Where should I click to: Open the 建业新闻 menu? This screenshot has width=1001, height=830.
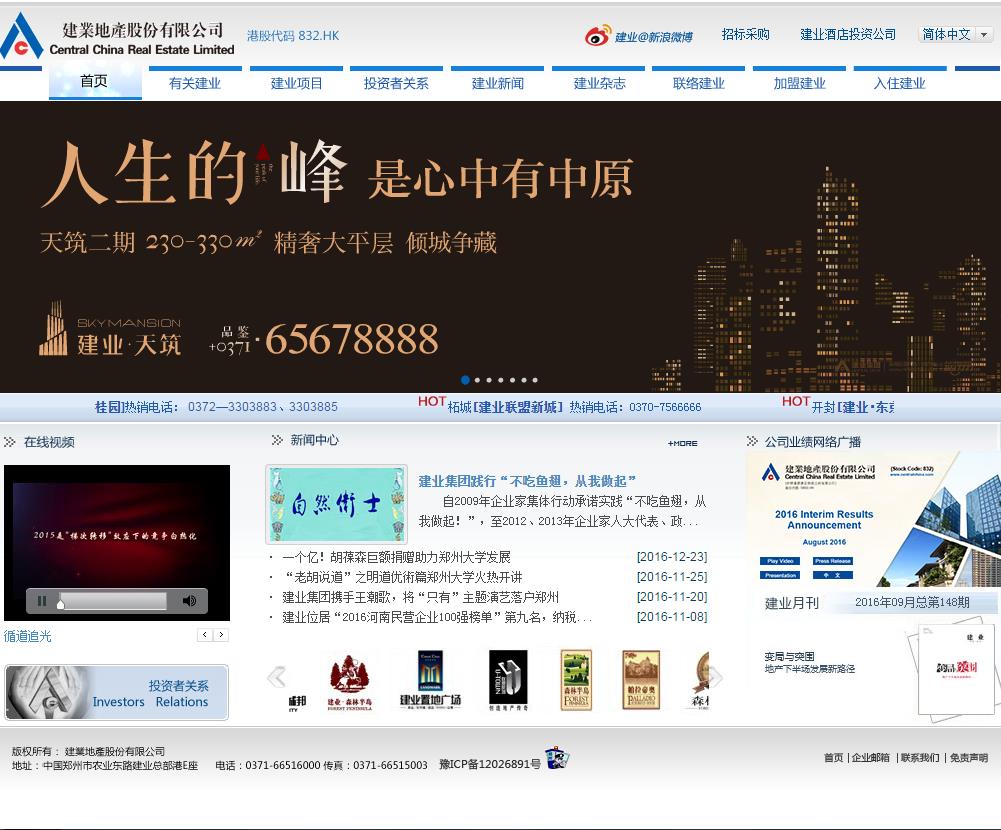point(497,83)
